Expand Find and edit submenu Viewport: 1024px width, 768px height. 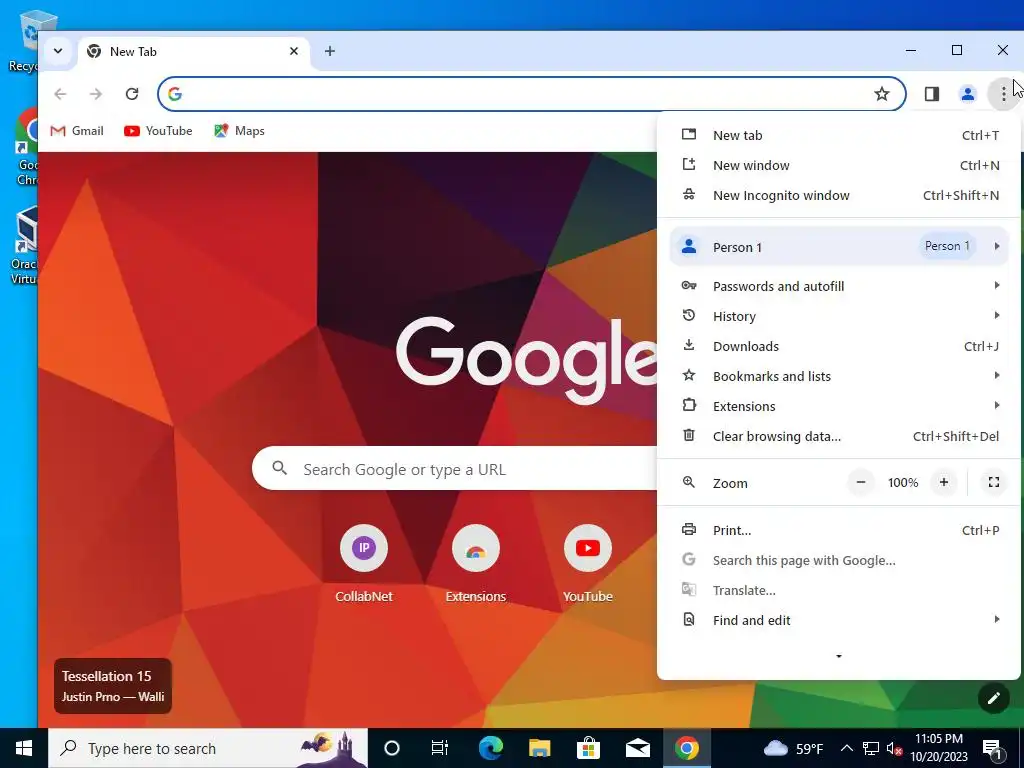point(839,620)
